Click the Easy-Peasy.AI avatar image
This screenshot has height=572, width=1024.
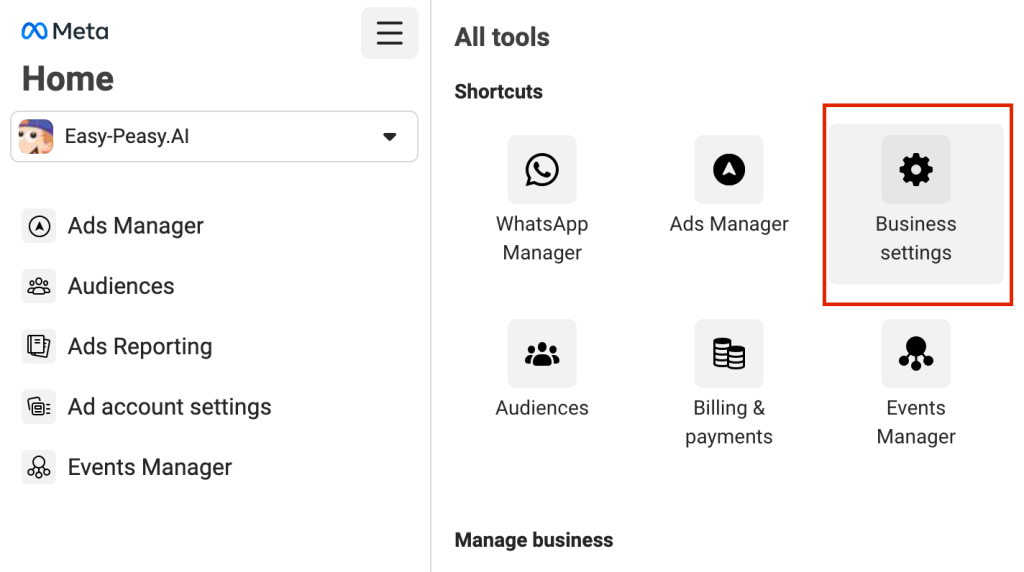(x=36, y=136)
